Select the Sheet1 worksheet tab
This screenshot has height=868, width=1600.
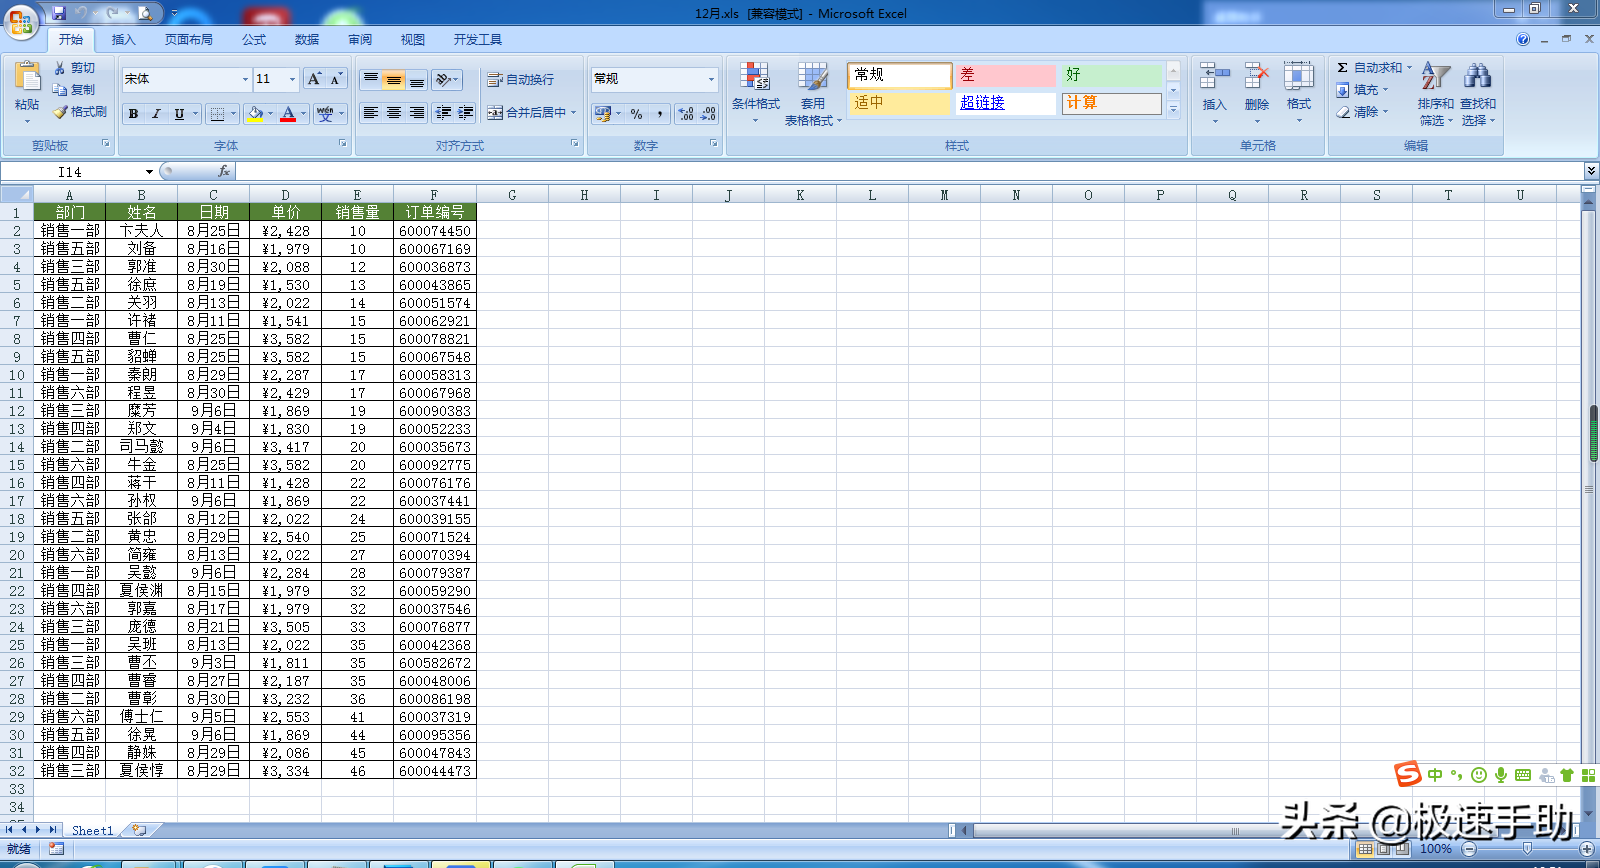tap(92, 830)
